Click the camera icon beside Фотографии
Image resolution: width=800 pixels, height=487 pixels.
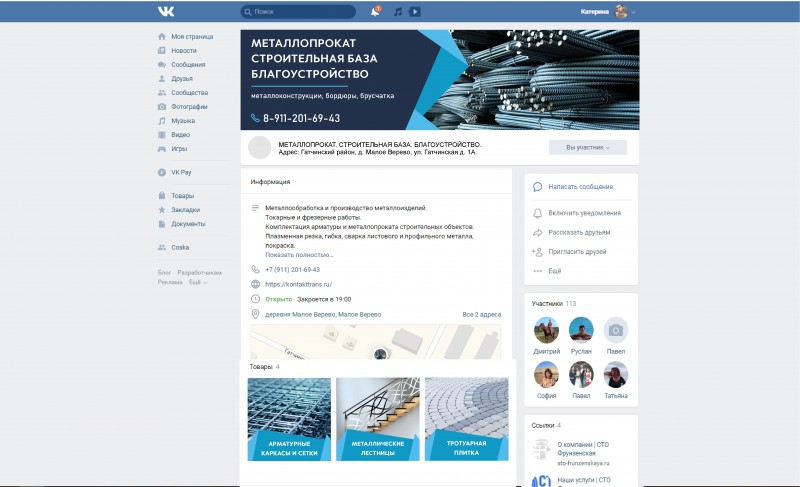(x=162, y=107)
